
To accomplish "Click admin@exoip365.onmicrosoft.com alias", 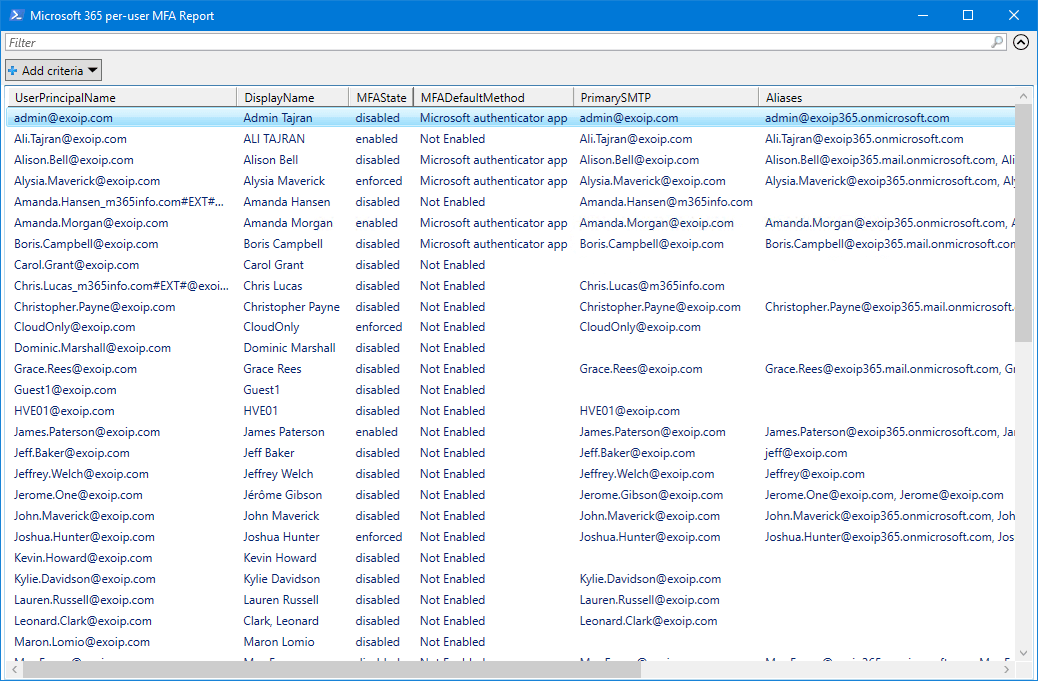I will point(857,118).
